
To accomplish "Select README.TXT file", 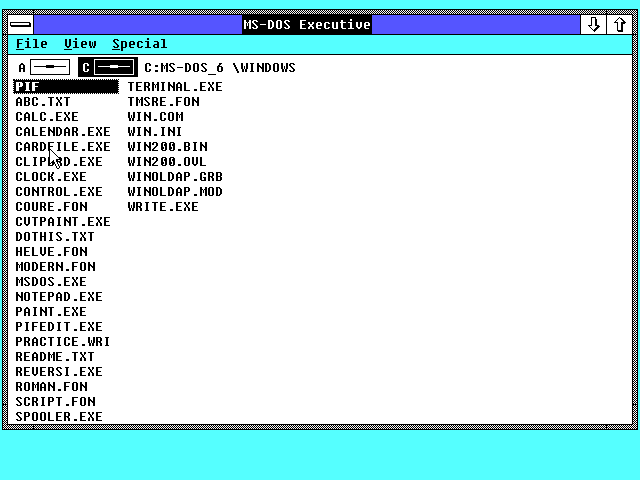I will point(55,357).
